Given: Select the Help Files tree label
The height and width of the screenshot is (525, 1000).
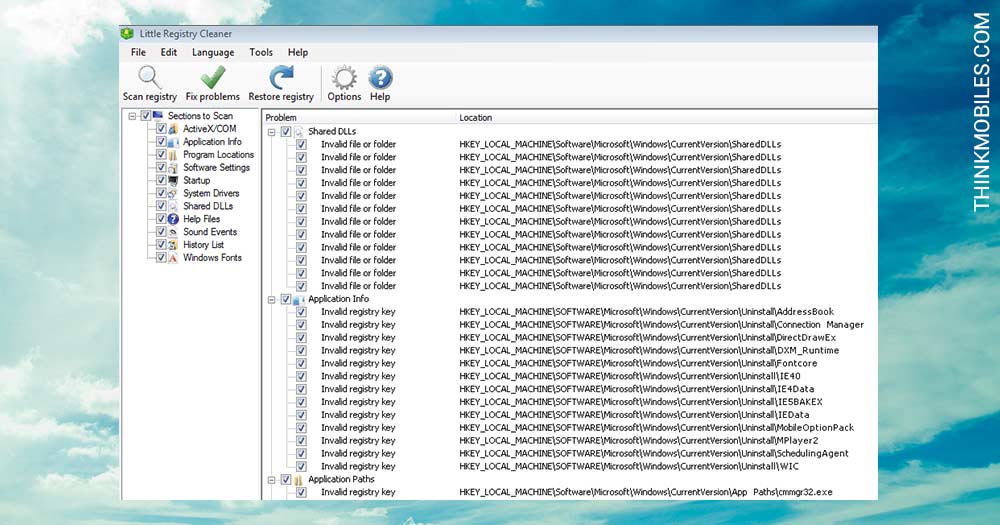Looking at the screenshot, I should [202, 219].
